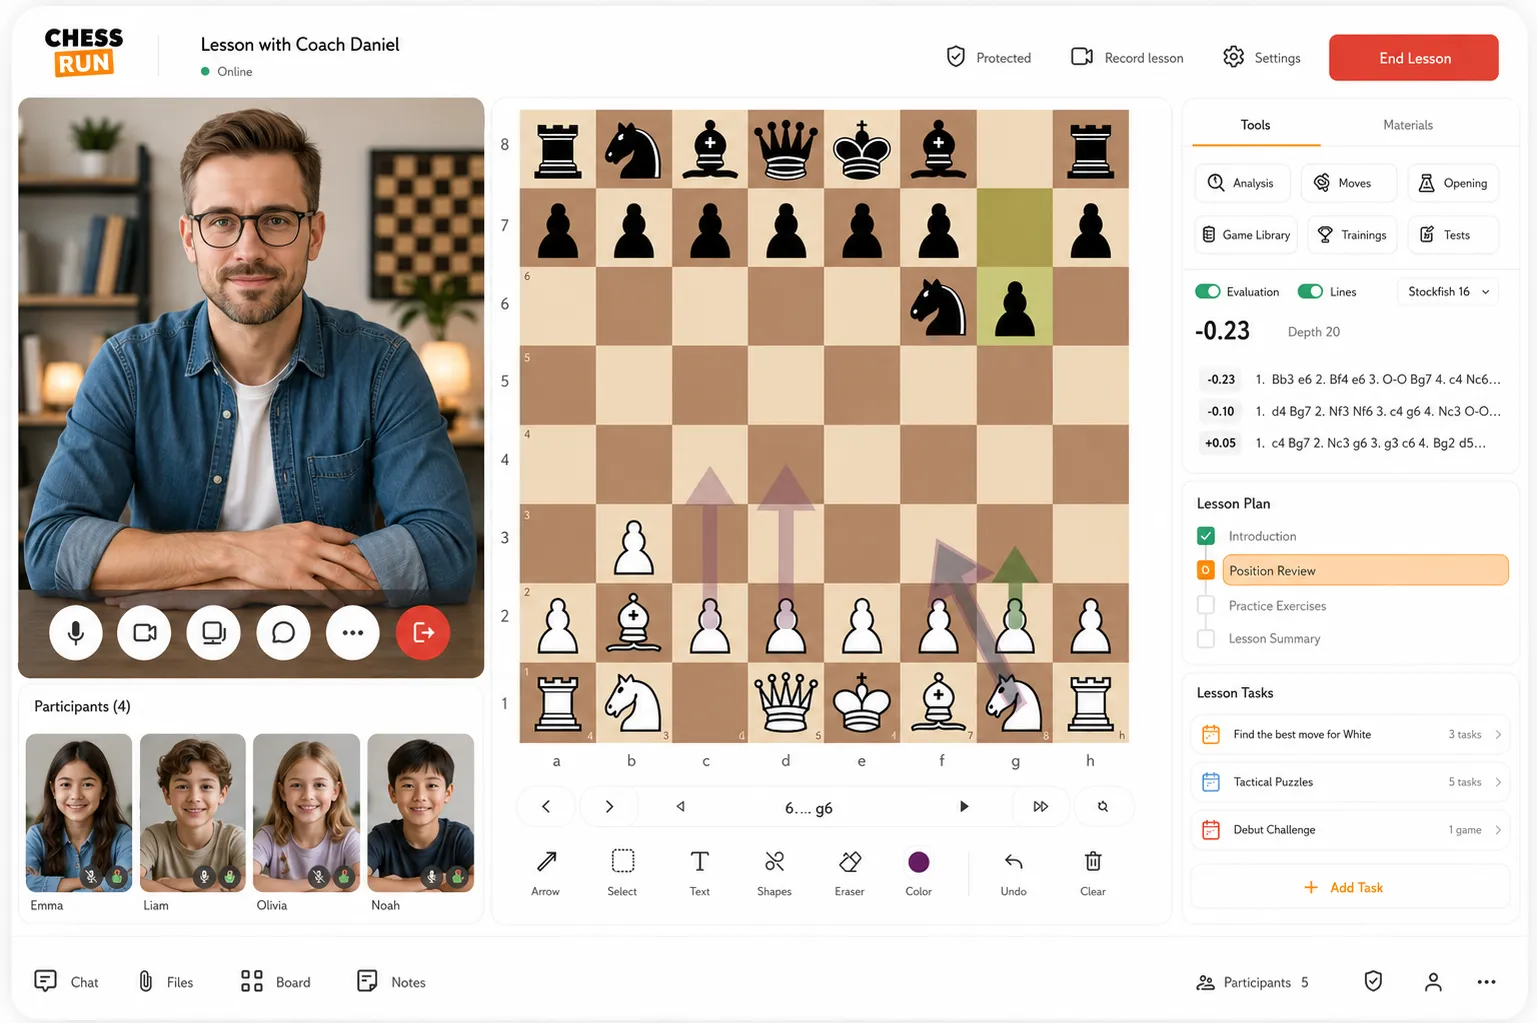
Task: Uncheck the Introduction checkbox
Action: [1206, 536]
